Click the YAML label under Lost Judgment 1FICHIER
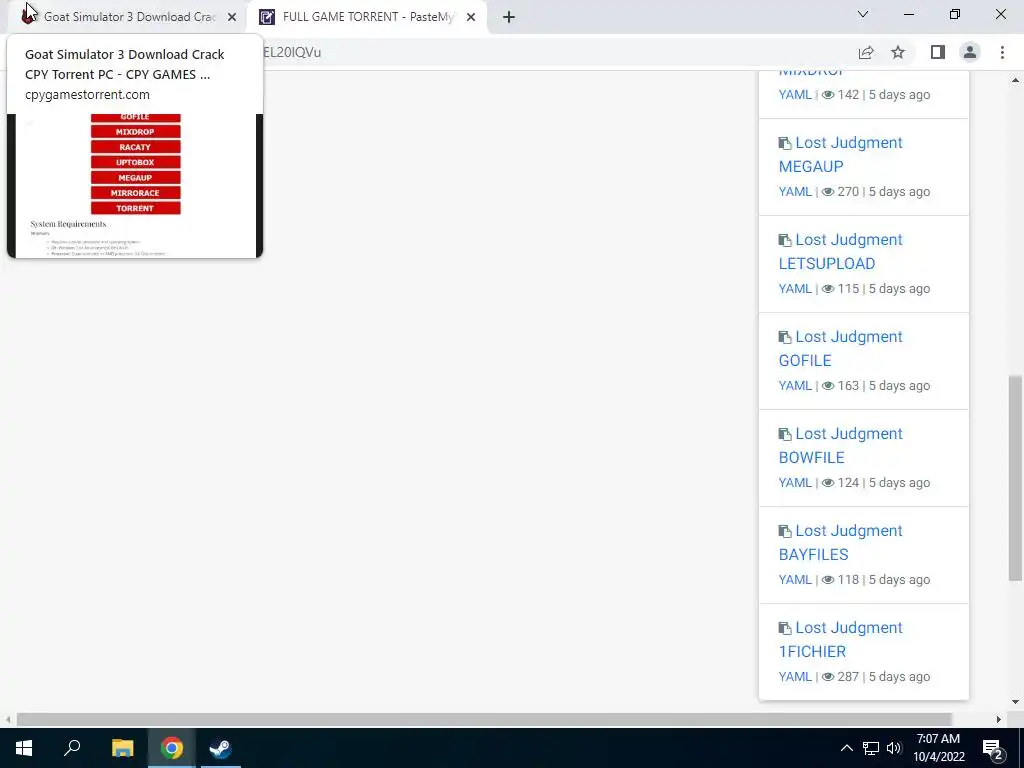 pyautogui.click(x=795, y=677)
